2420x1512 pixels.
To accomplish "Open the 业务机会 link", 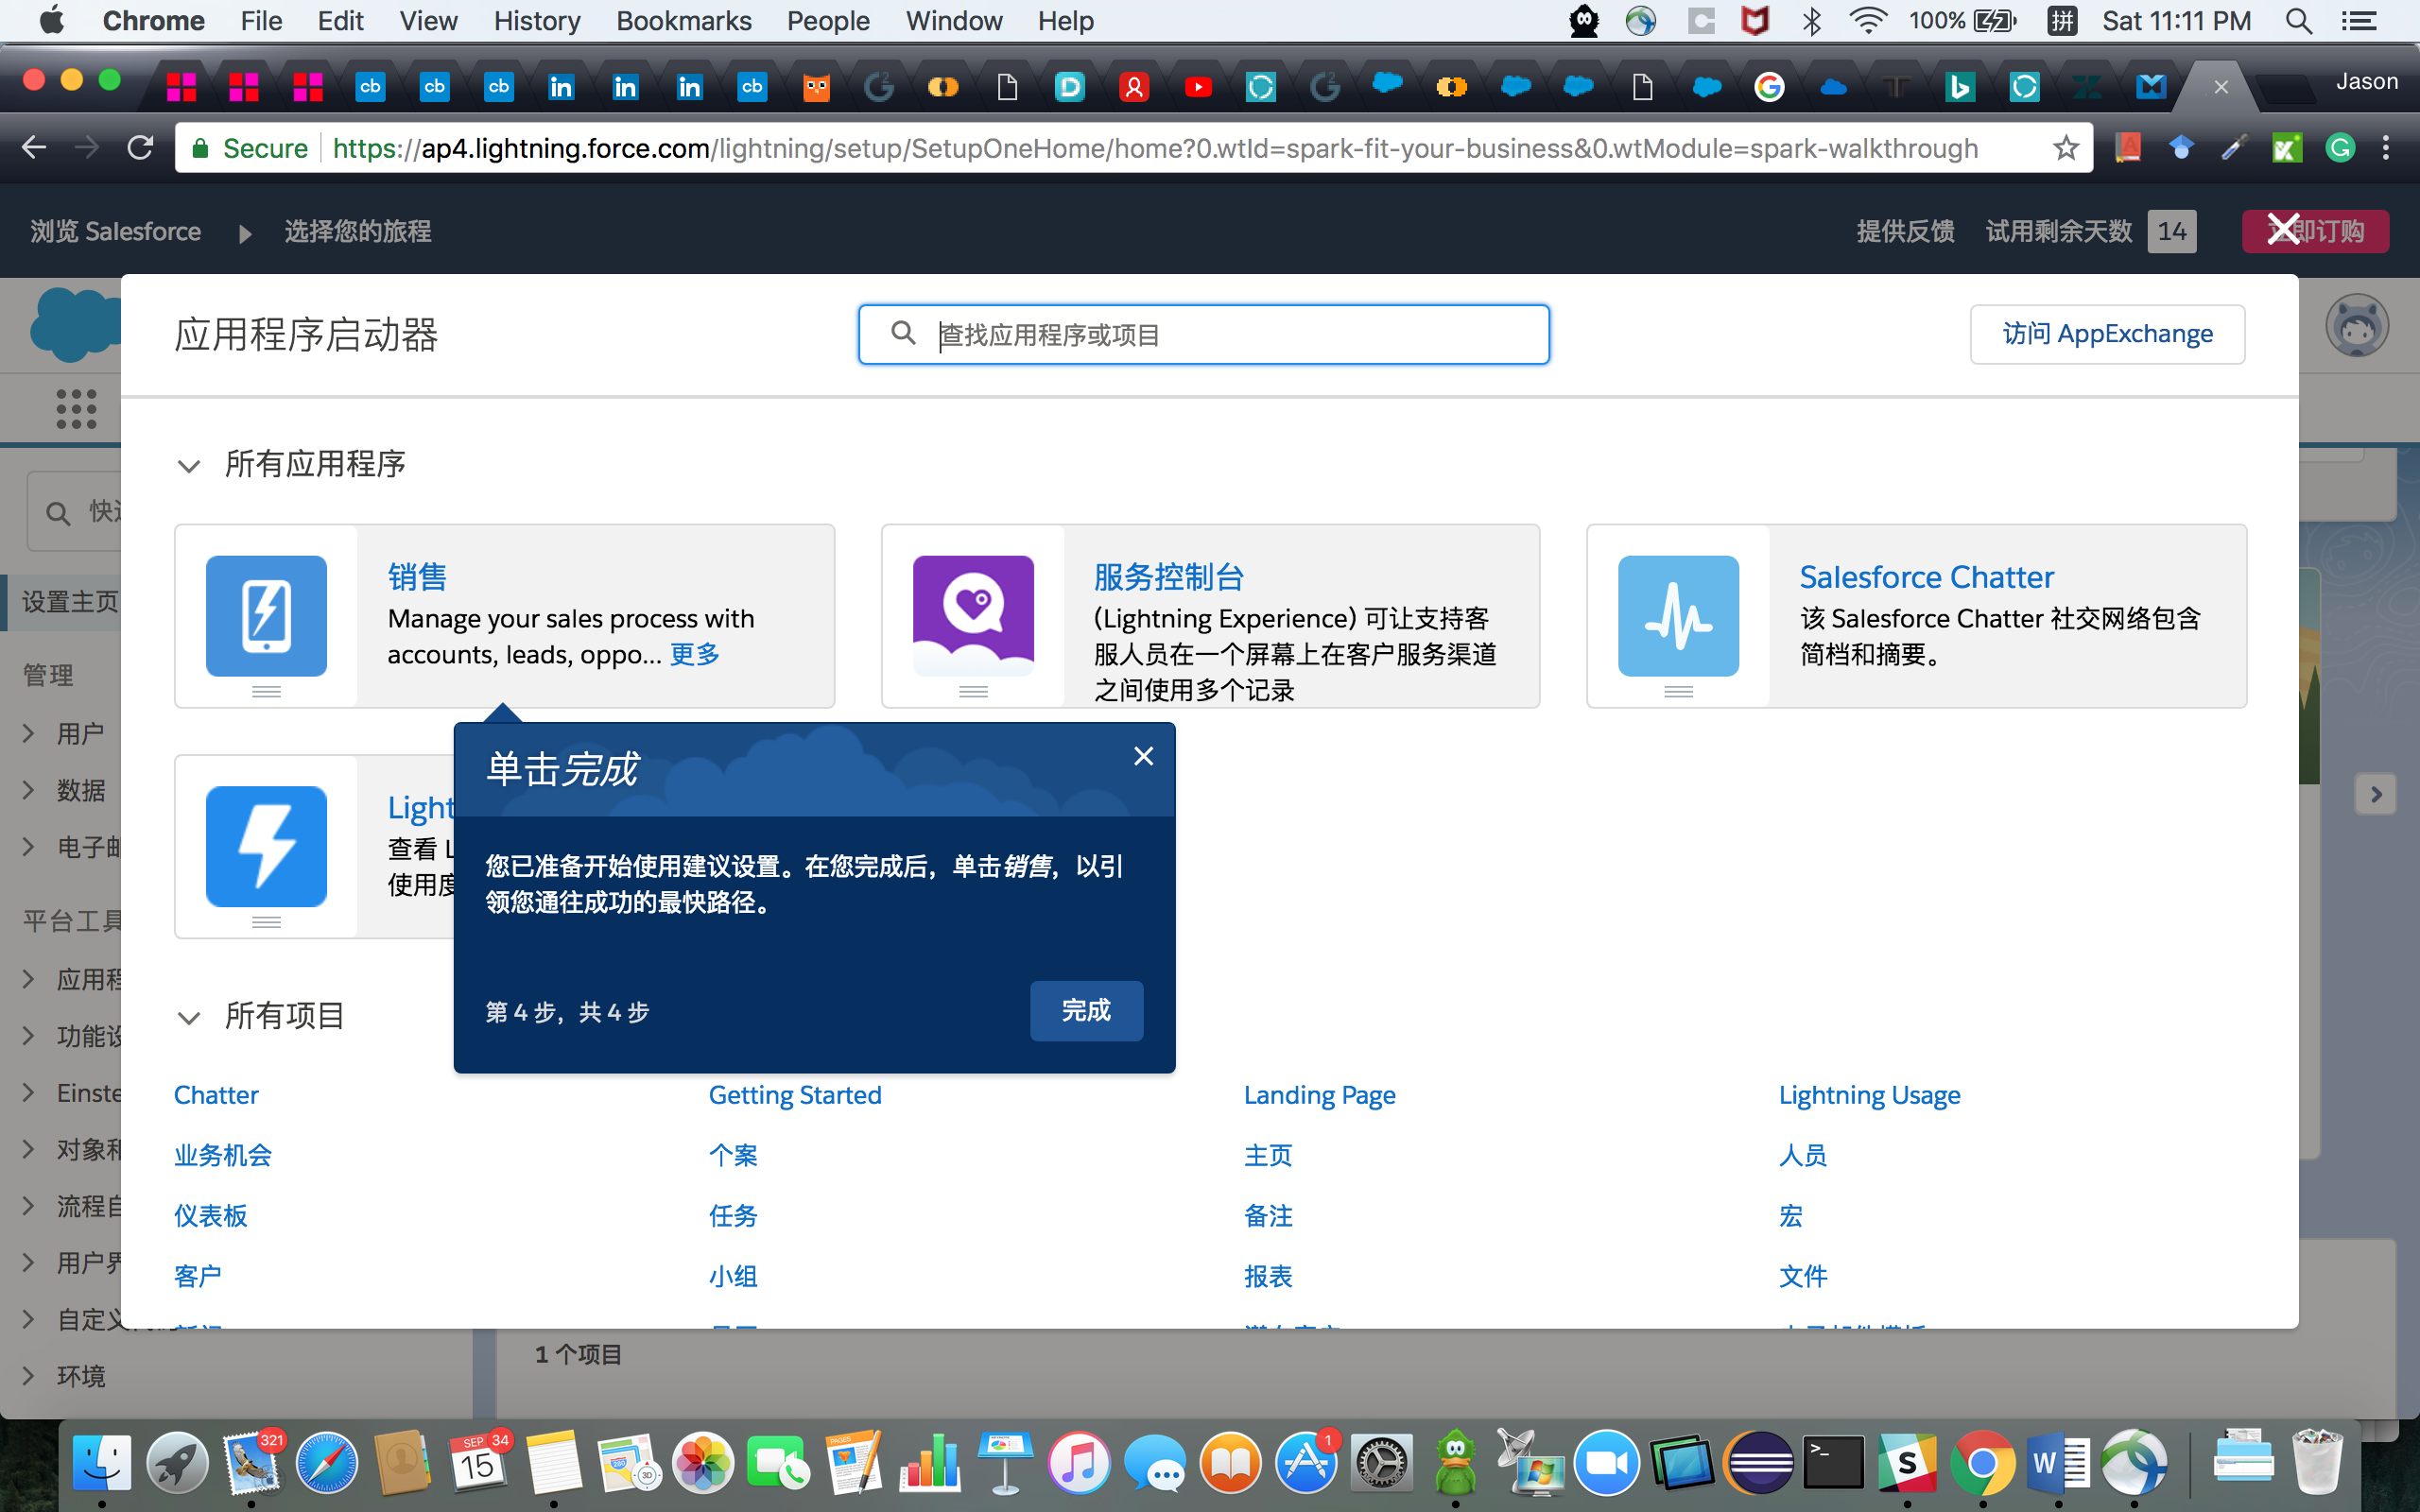I will [222, 1155].
